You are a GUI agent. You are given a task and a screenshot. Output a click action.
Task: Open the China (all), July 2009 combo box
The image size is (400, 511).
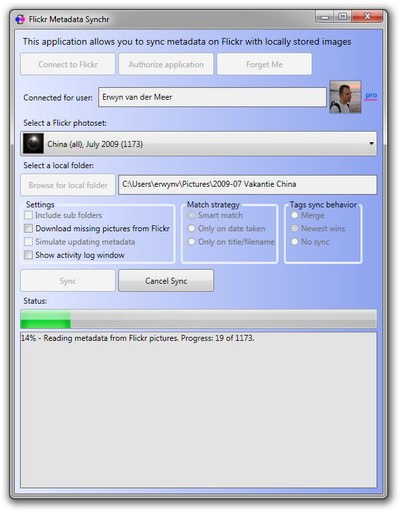(x=199, y=144)
